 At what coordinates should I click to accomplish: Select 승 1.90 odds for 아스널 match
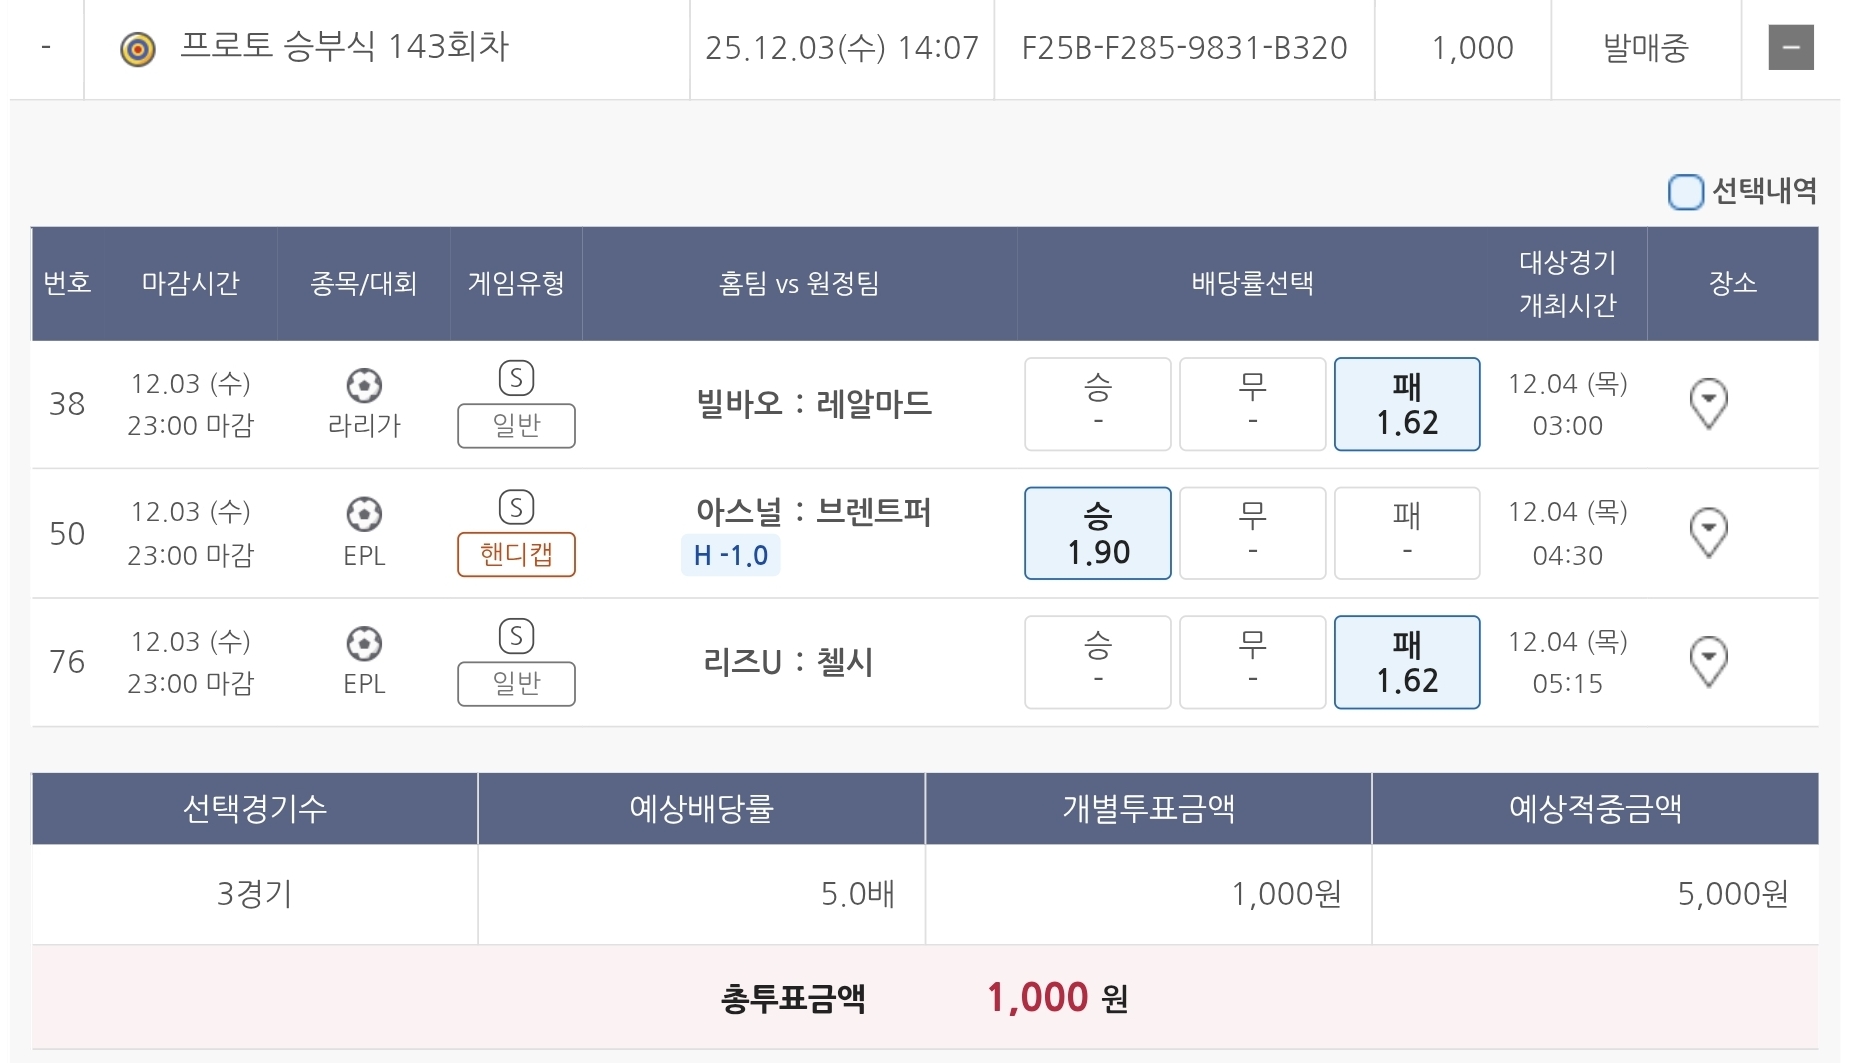coord(1097,533)
